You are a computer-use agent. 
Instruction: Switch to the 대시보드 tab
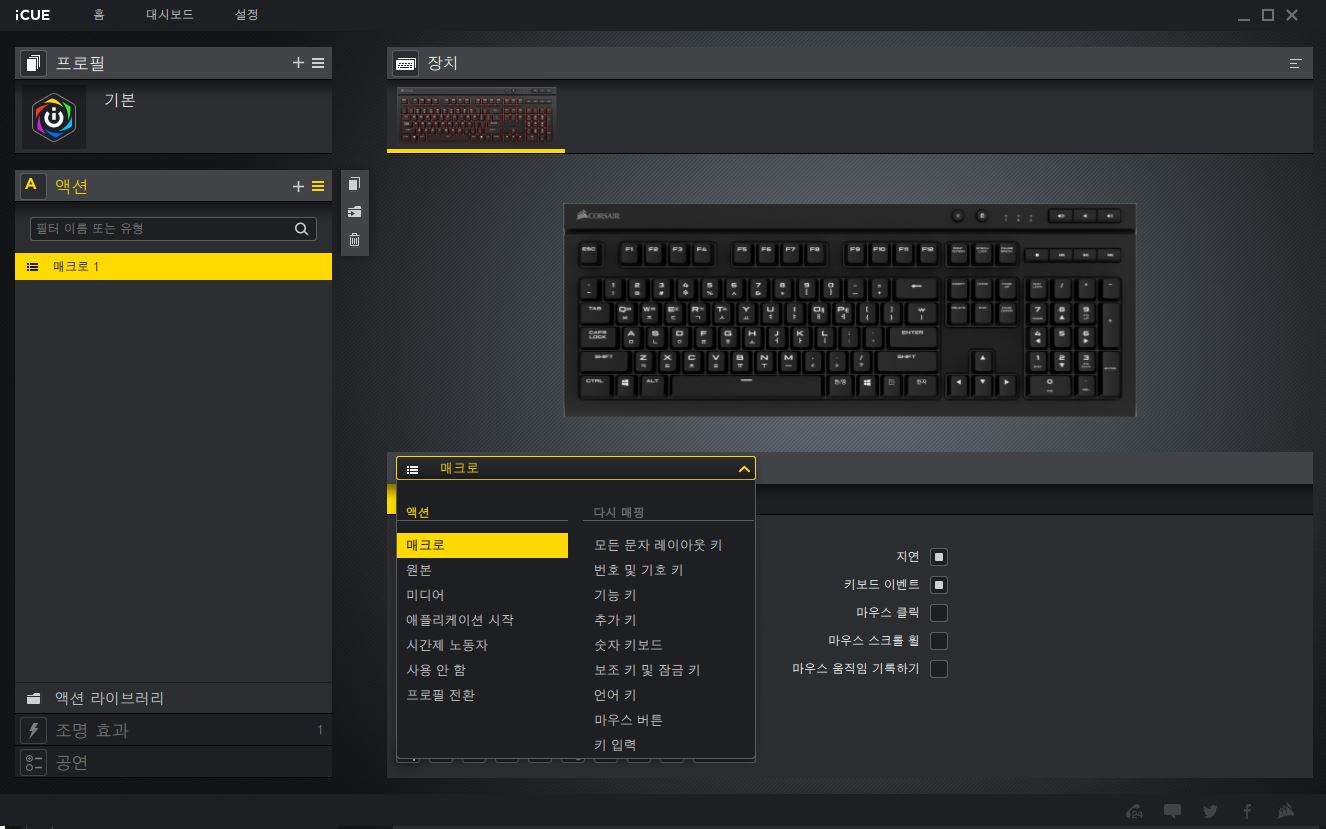click(170, 15)
